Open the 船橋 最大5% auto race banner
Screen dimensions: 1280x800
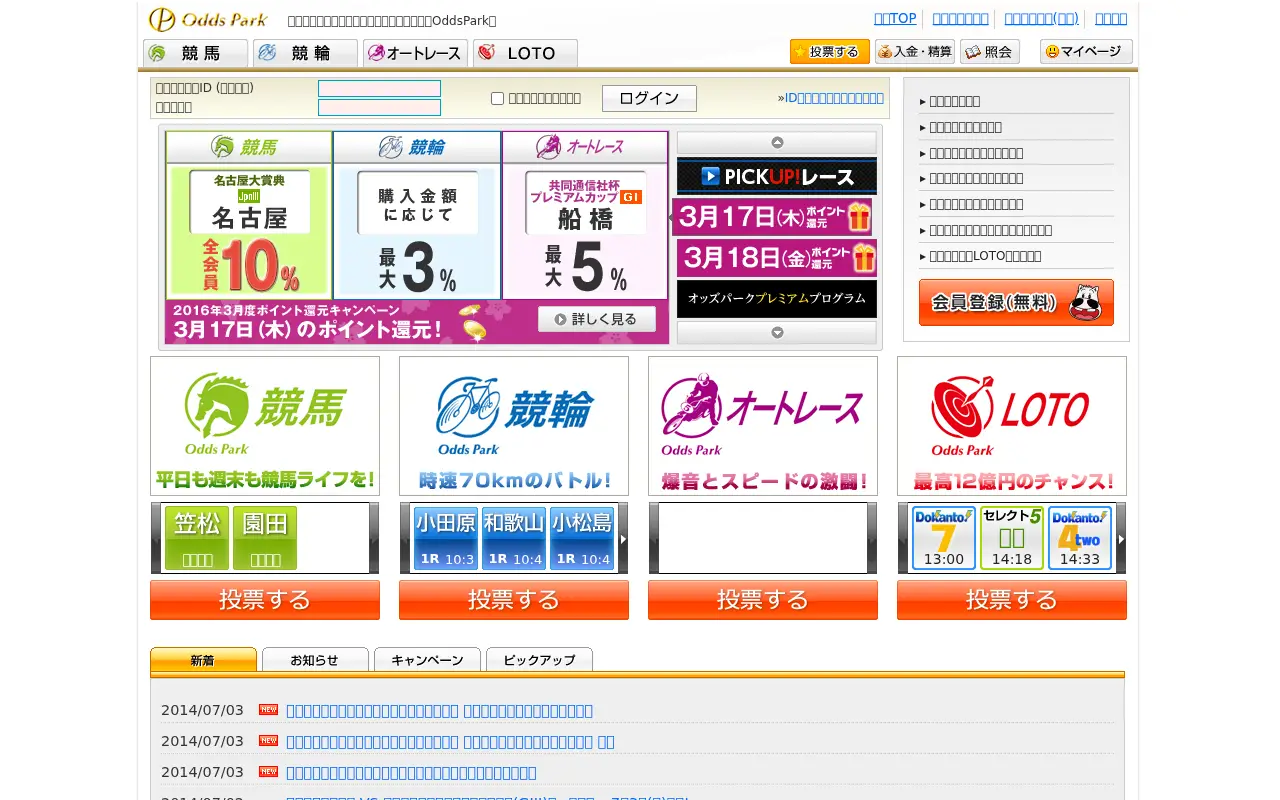[585, 215]
